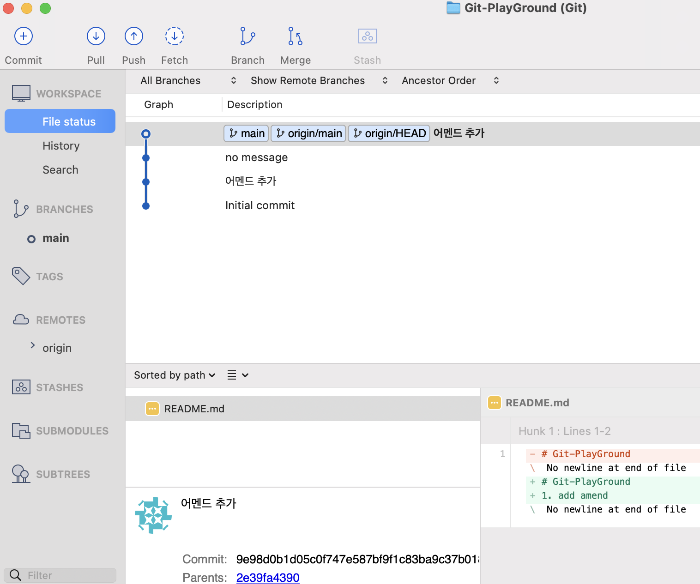Click the SUBTREES section label
The height and width of the screenshot is (584, 700).
(x=63, y=474)
